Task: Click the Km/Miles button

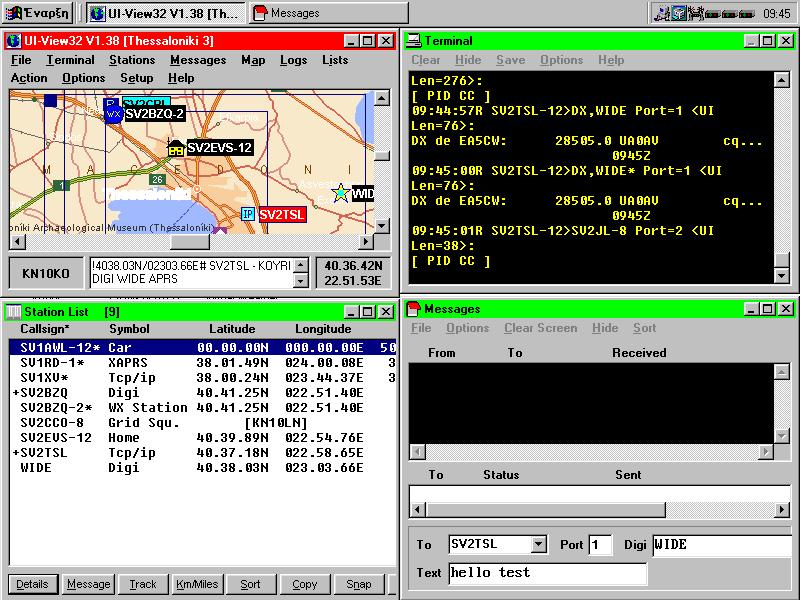Action: click(x=197, y=584)
